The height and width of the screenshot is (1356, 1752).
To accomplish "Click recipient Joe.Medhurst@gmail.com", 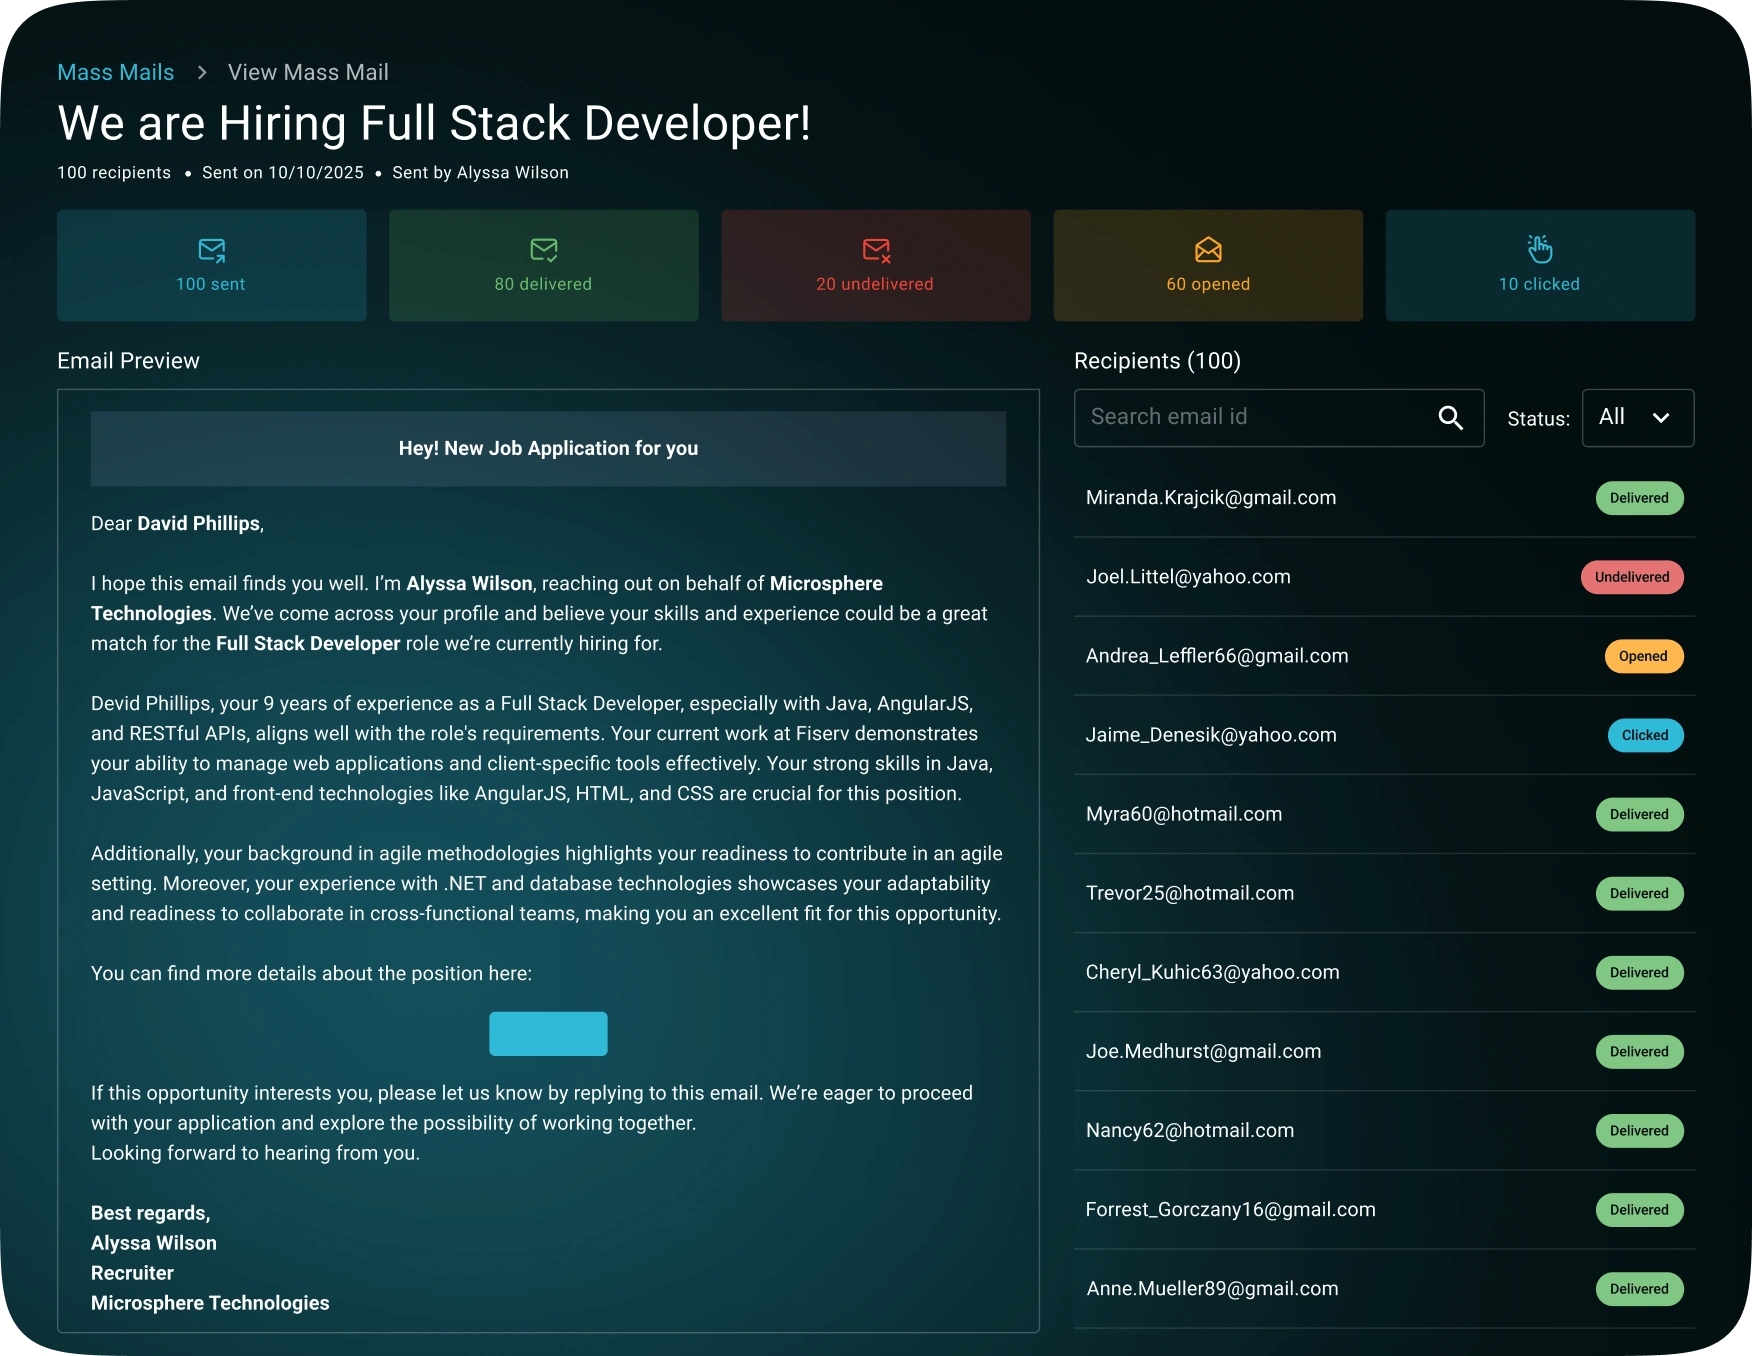I will point(1204,1051).
